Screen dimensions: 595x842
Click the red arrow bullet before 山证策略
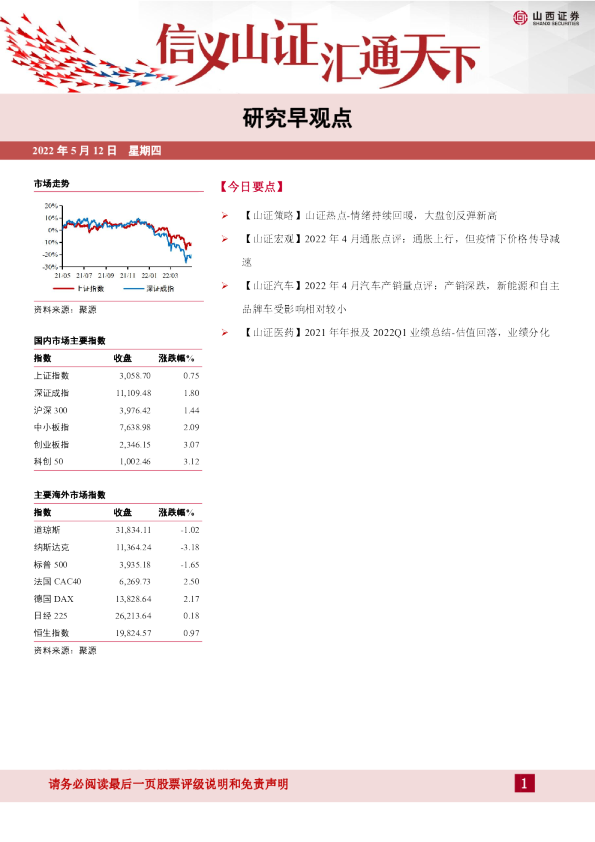point(225,215)
